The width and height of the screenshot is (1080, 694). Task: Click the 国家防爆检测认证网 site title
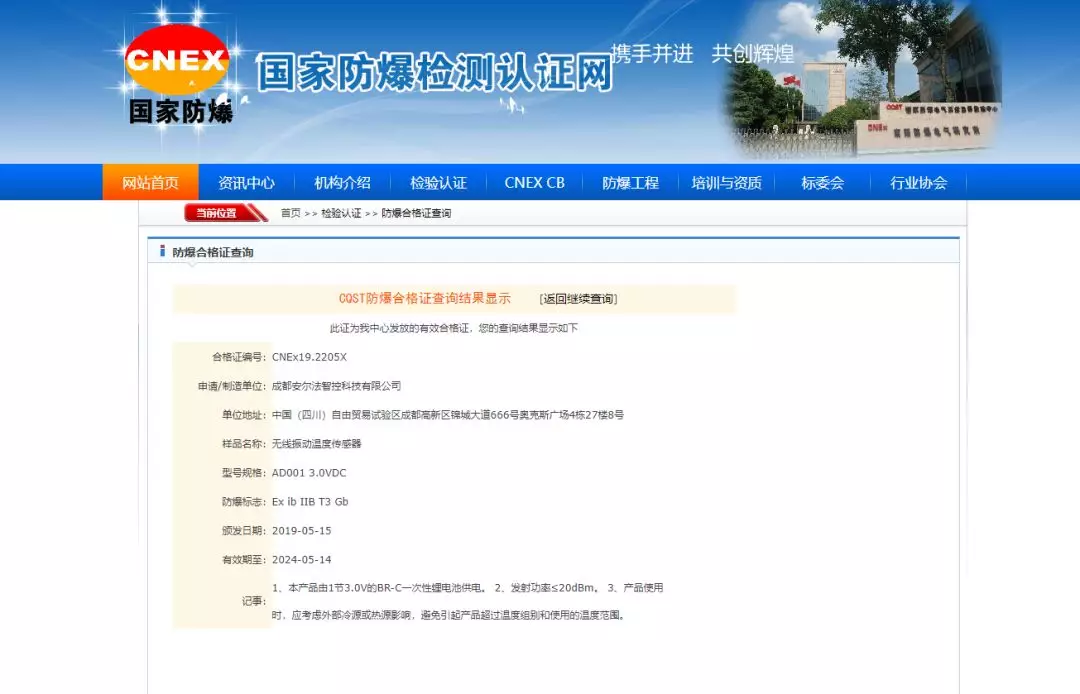(x=434, y=74)
